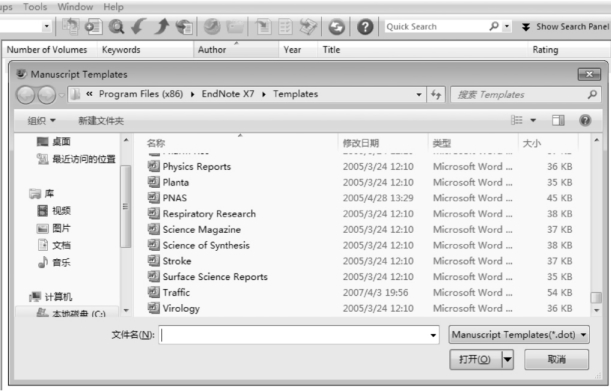Open the recent locations dropdown next to Forward
Image resolution: width=611 pixels, height=391 pixels.
[x=62, y=95]
